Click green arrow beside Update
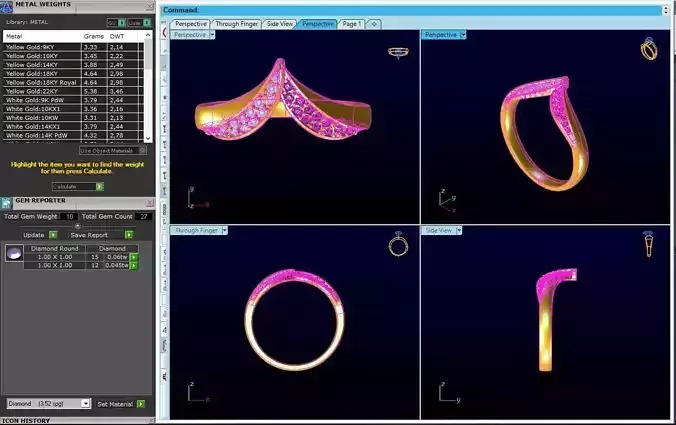The image size is (676, 425). coord(53,235)
